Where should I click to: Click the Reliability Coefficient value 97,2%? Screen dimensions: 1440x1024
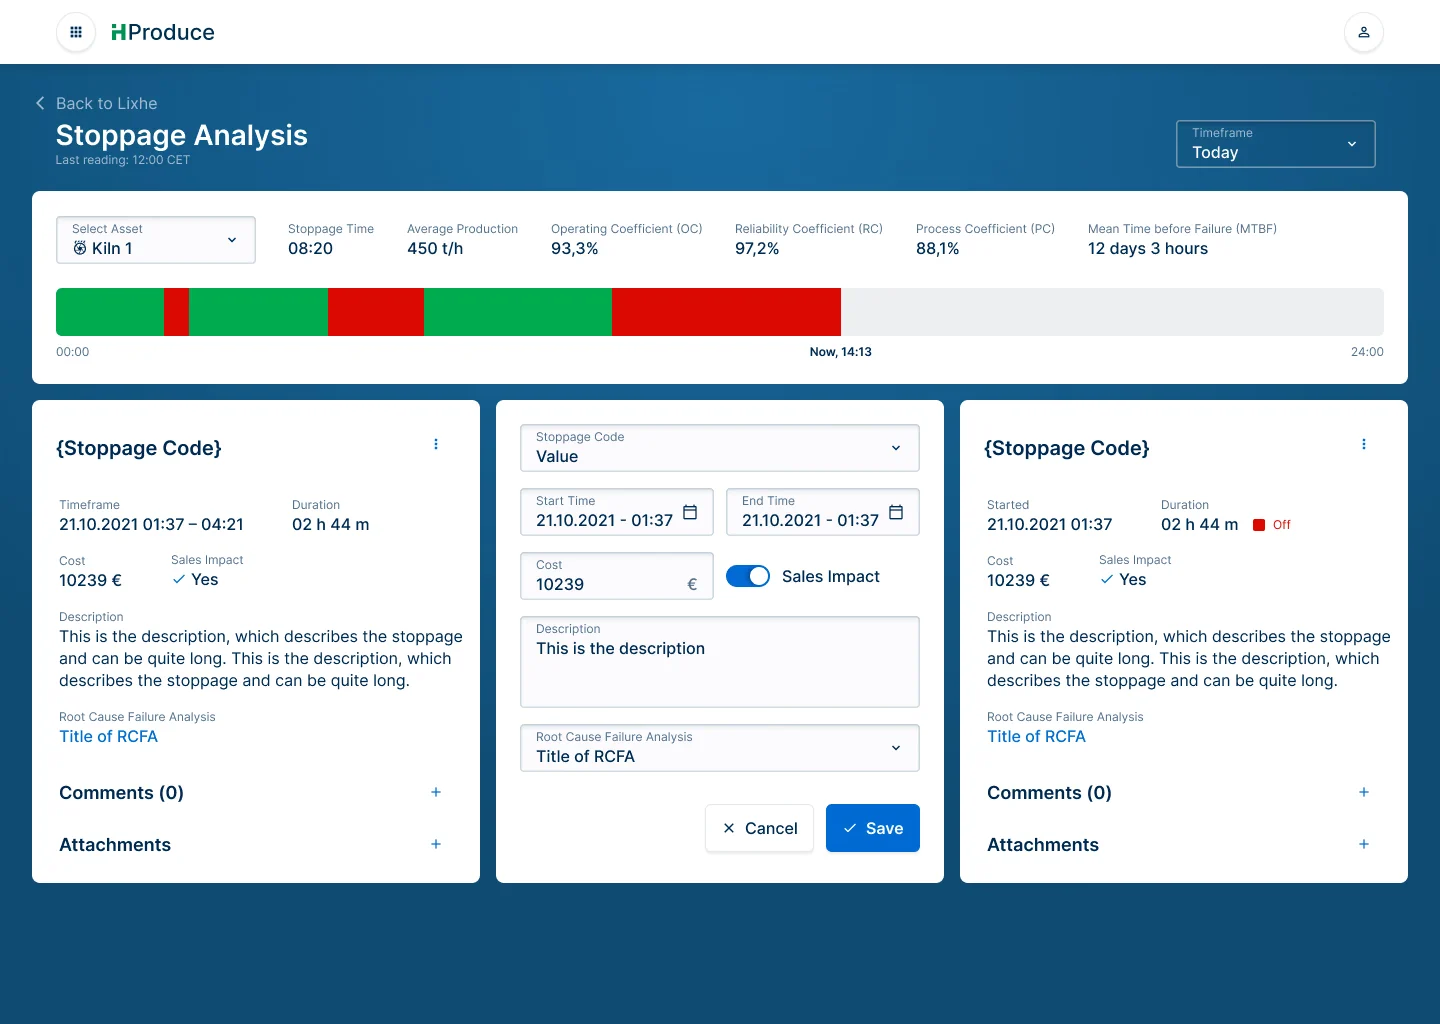[x=757, y=249]
